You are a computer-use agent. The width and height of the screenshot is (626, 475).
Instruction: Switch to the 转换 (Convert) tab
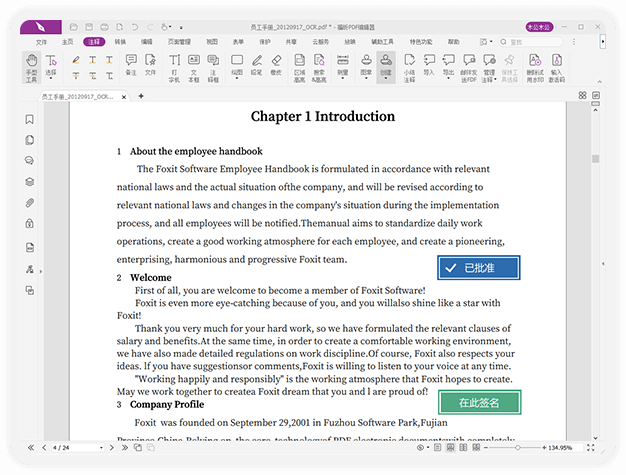120,42
